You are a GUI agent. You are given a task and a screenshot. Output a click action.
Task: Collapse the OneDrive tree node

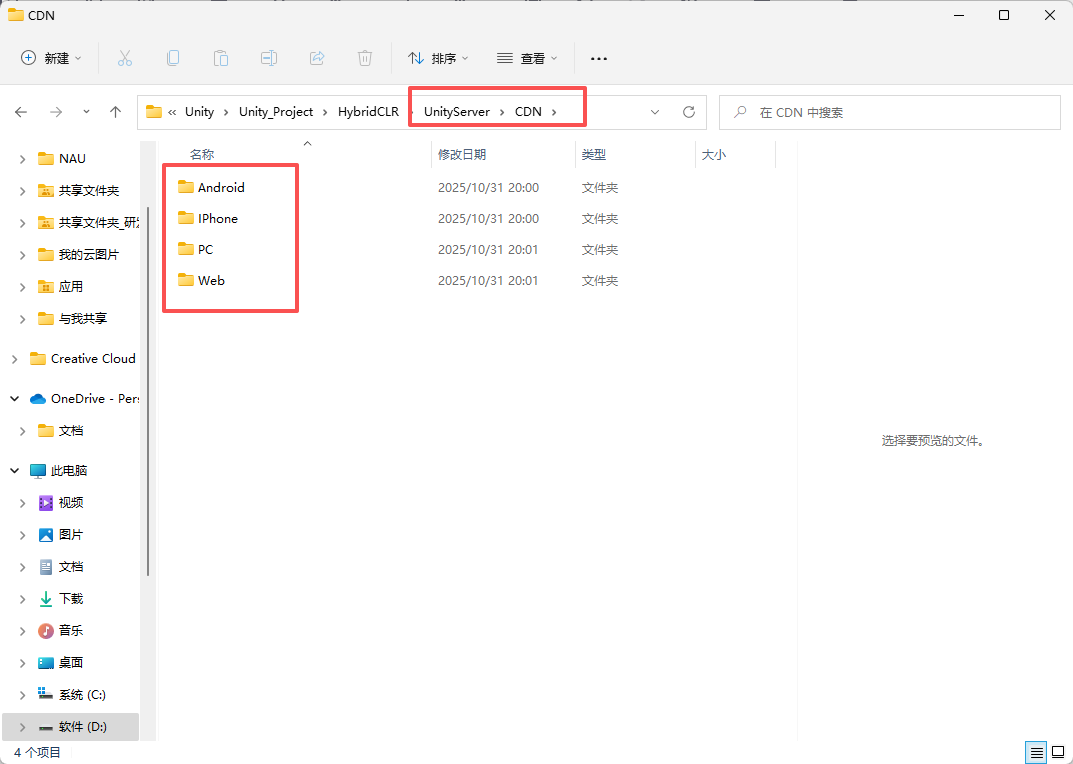tap(14, 399)
